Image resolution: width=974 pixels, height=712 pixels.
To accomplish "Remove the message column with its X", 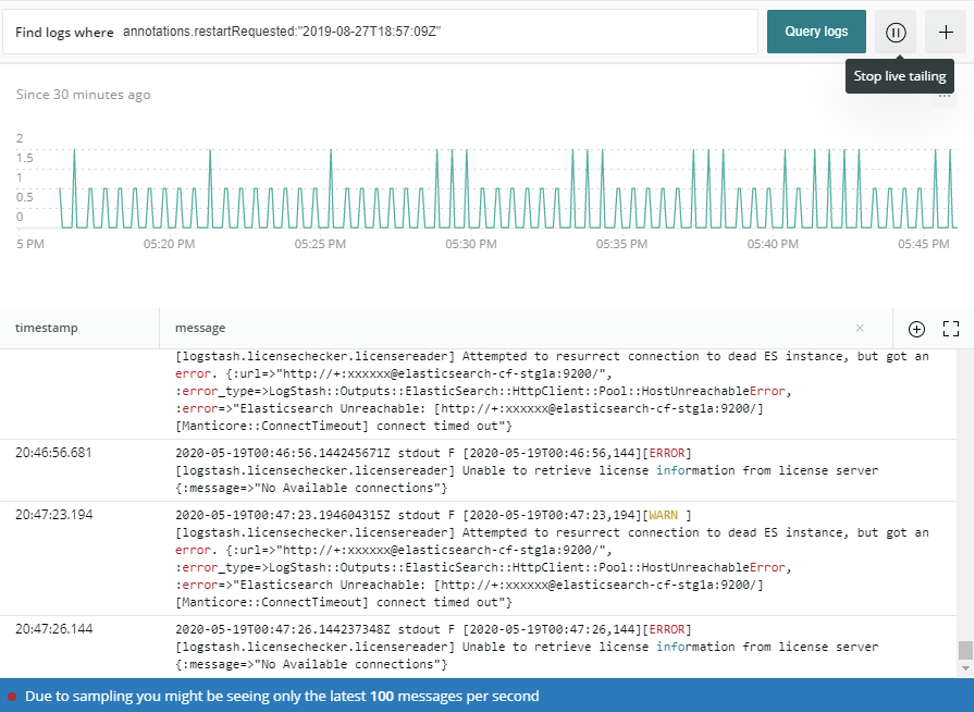I will (860, 328).
